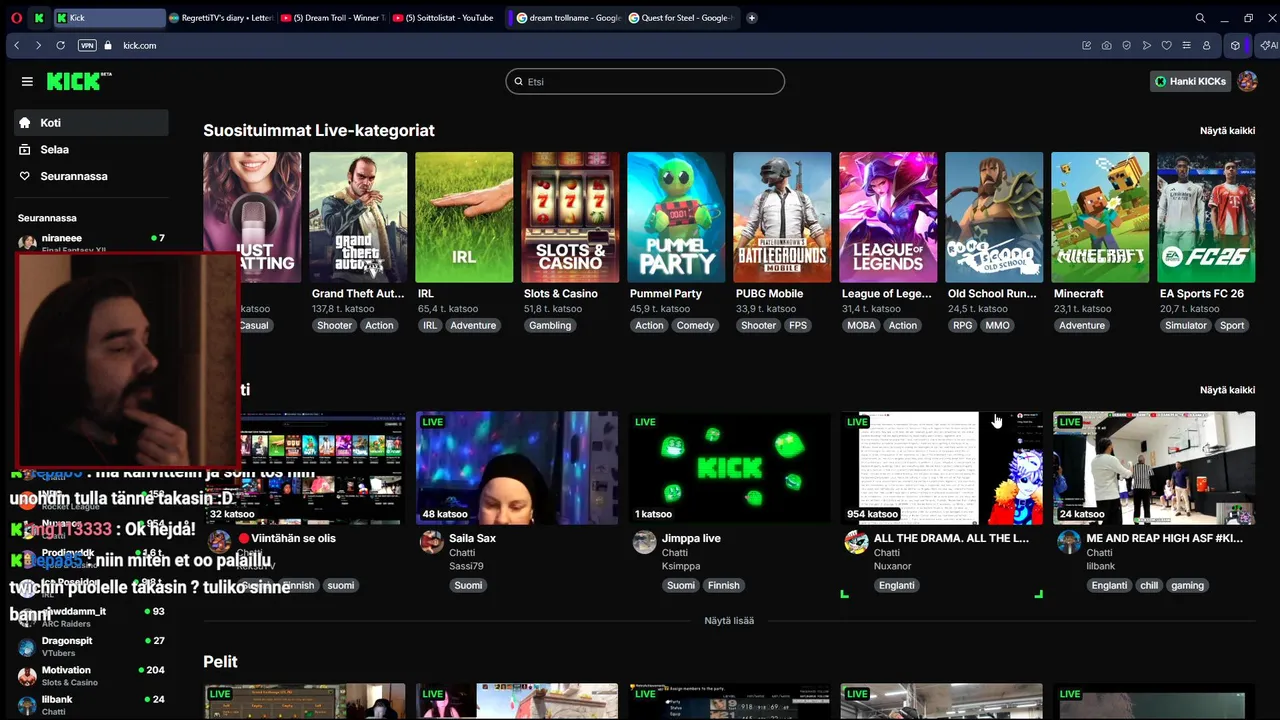1280x720 pixels.
Task: Click Saila Sax channel avatar
Action: click(431, 542)
